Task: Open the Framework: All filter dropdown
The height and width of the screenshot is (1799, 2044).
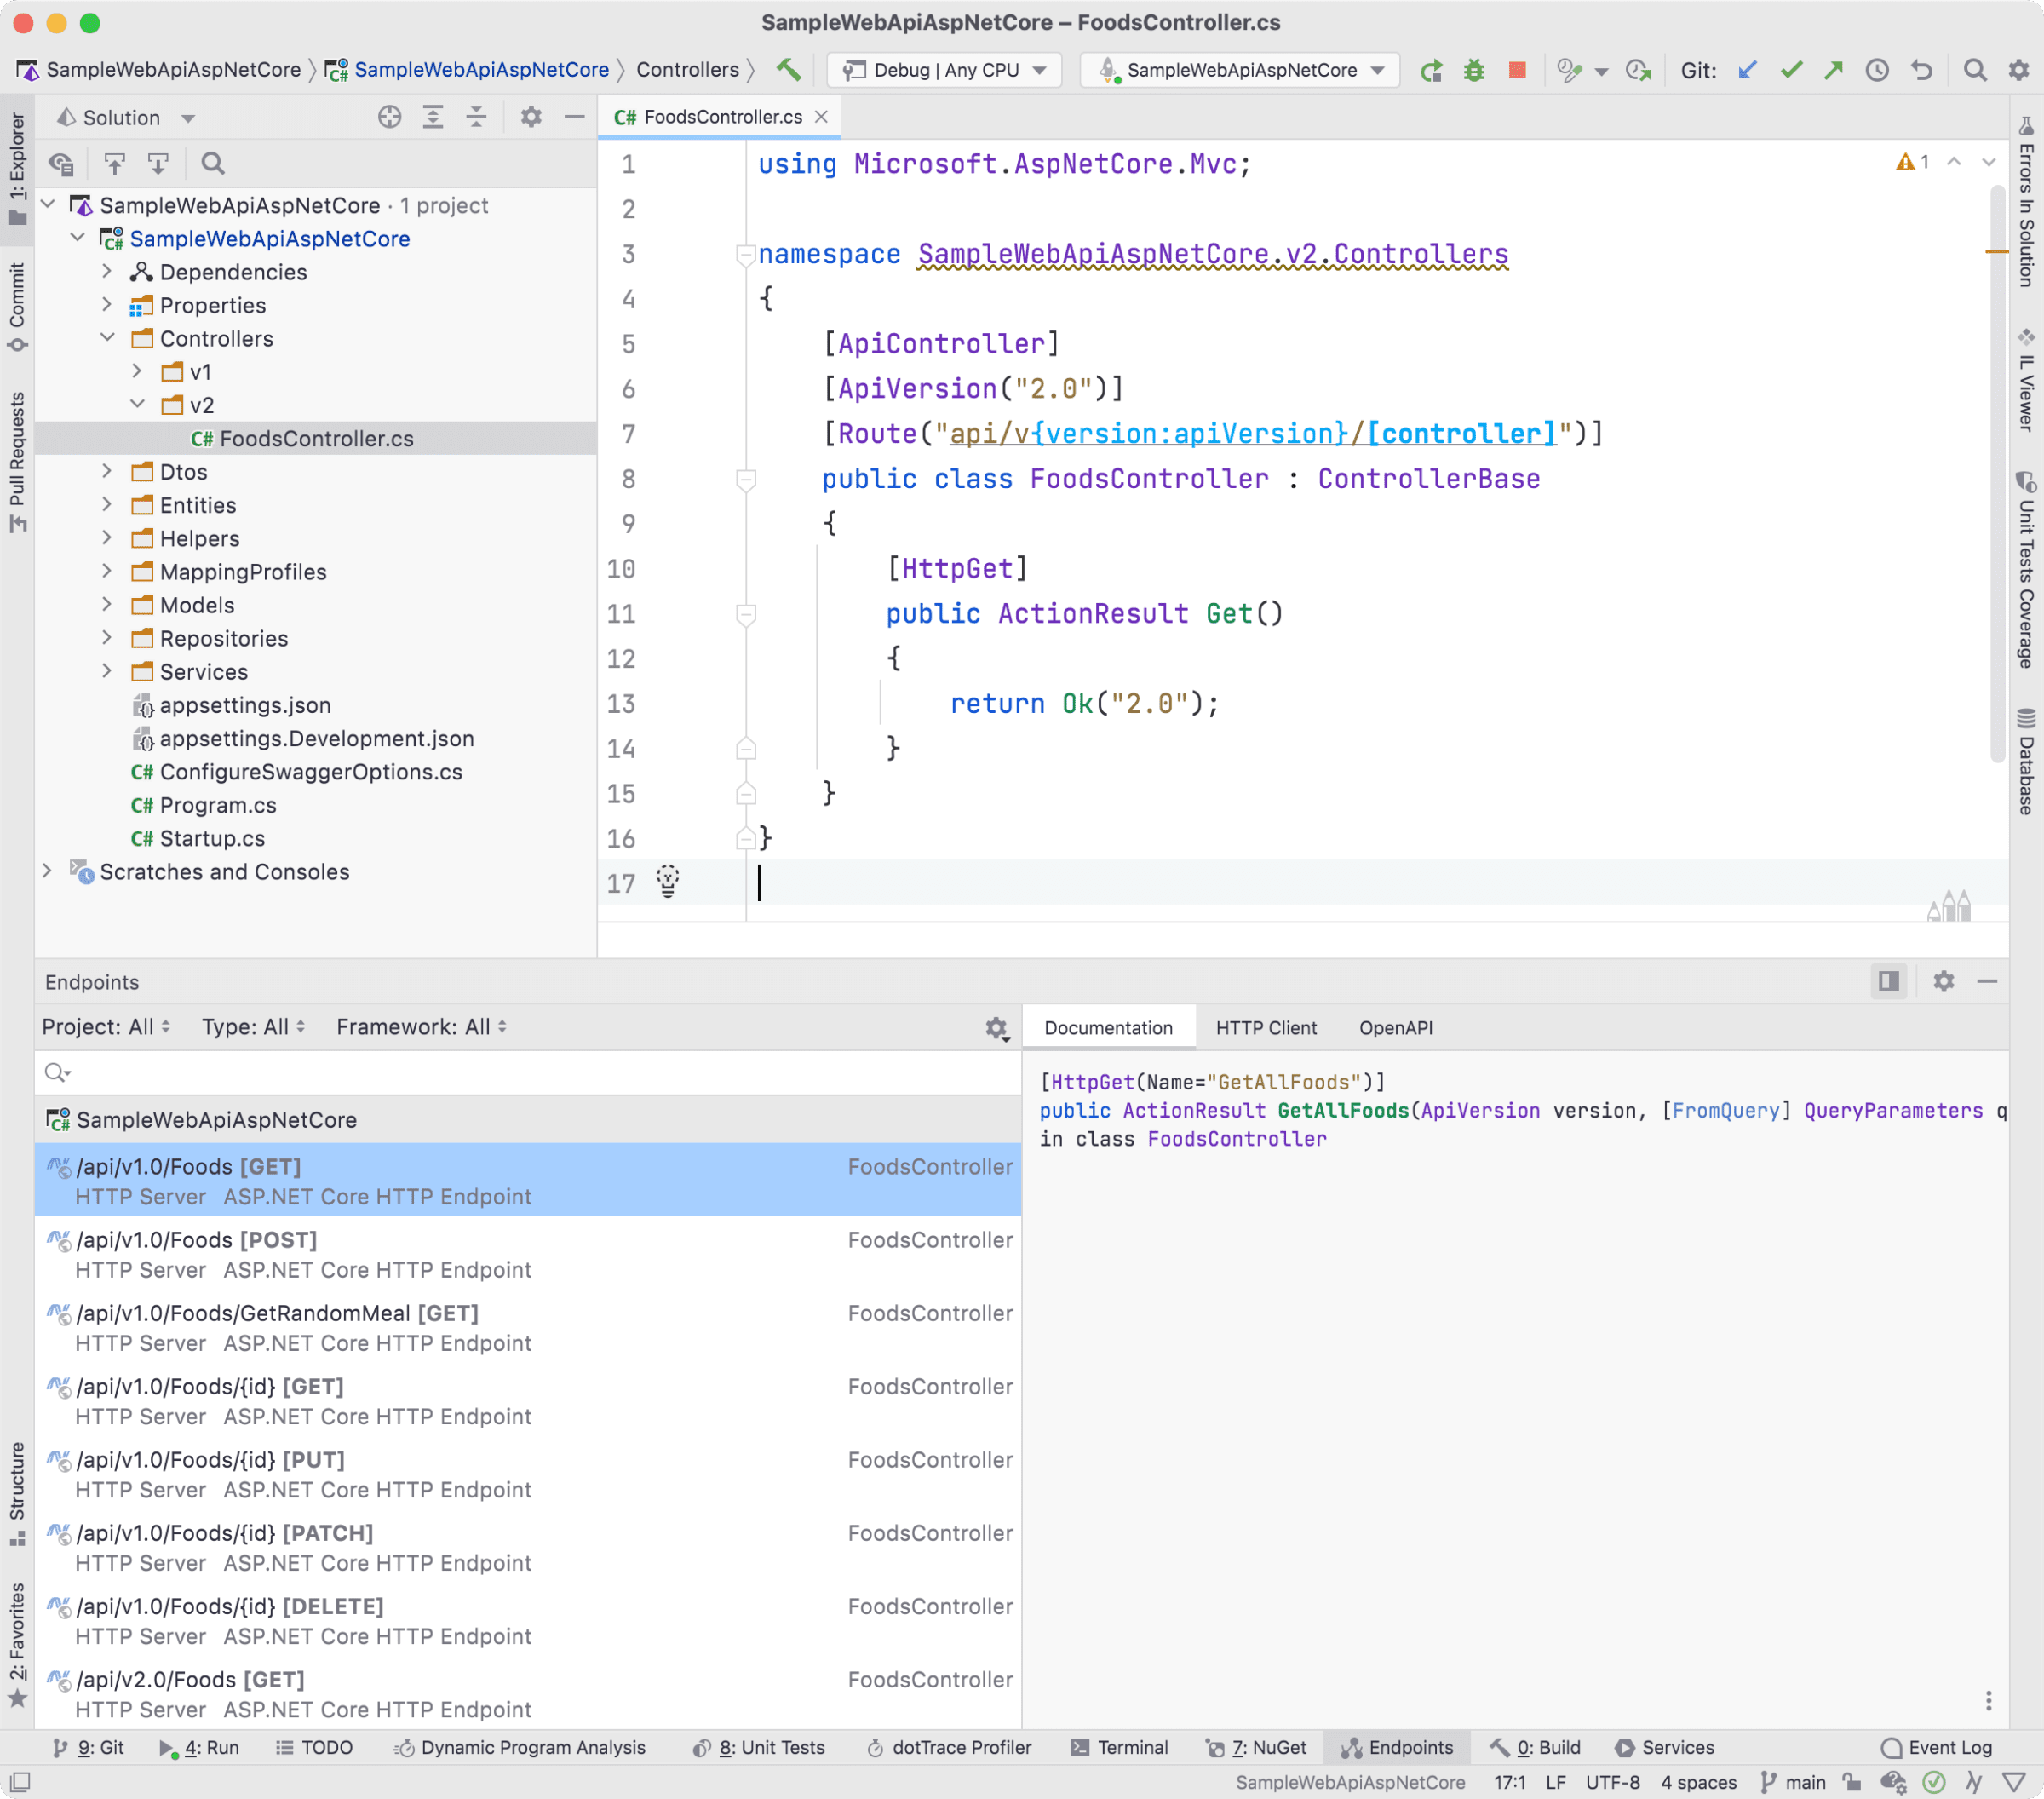Action: [x=421, y=1027]
